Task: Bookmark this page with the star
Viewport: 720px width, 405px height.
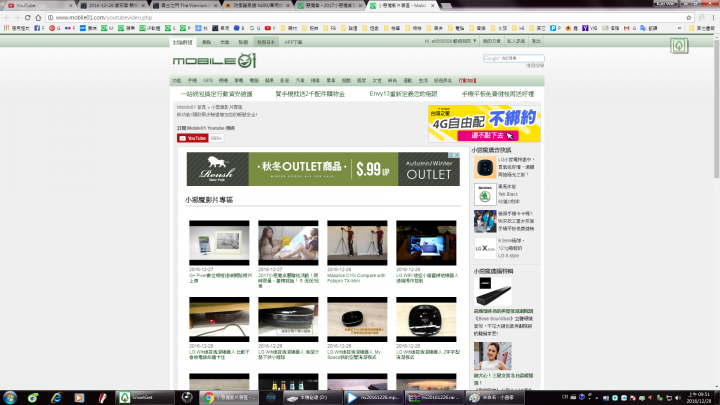Action: (x=689, y=17)
